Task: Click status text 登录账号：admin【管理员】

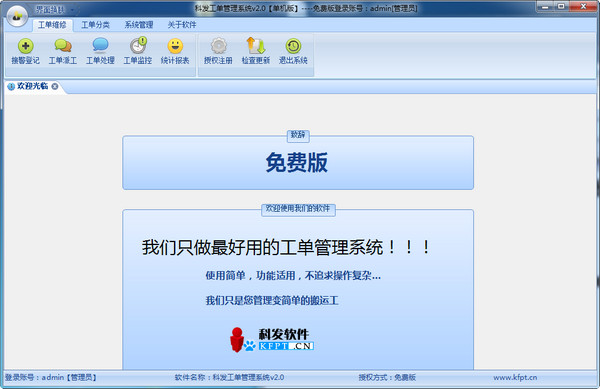Action: point(51,378)
